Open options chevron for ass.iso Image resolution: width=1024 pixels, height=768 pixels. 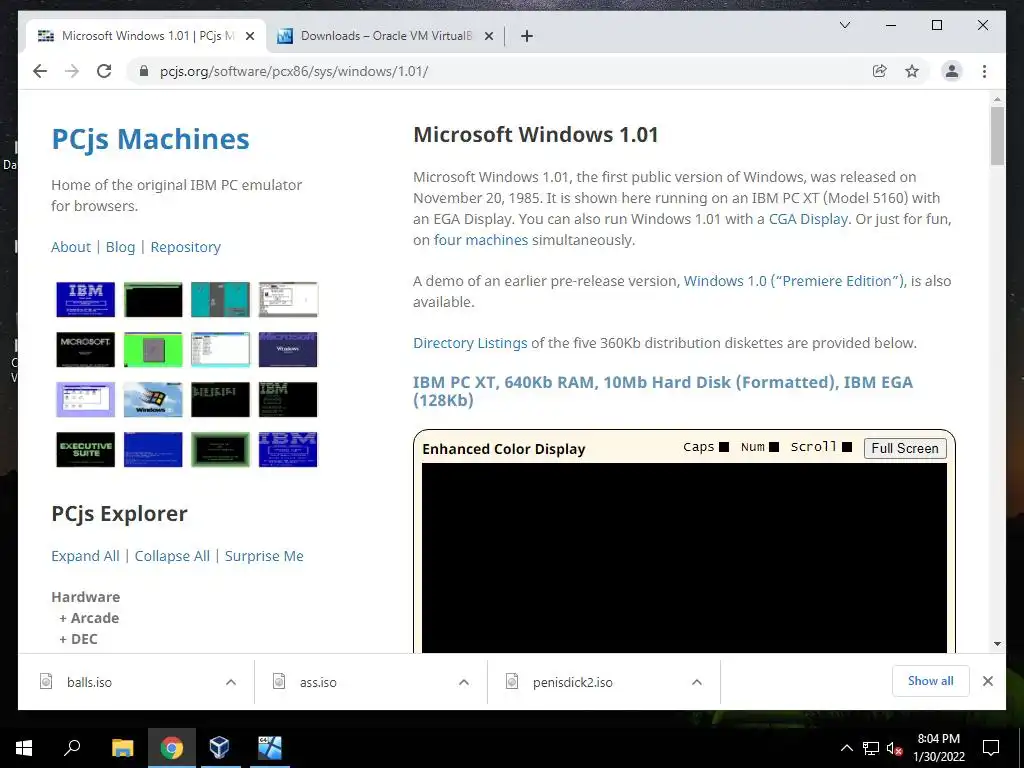(x=464, y=682)
